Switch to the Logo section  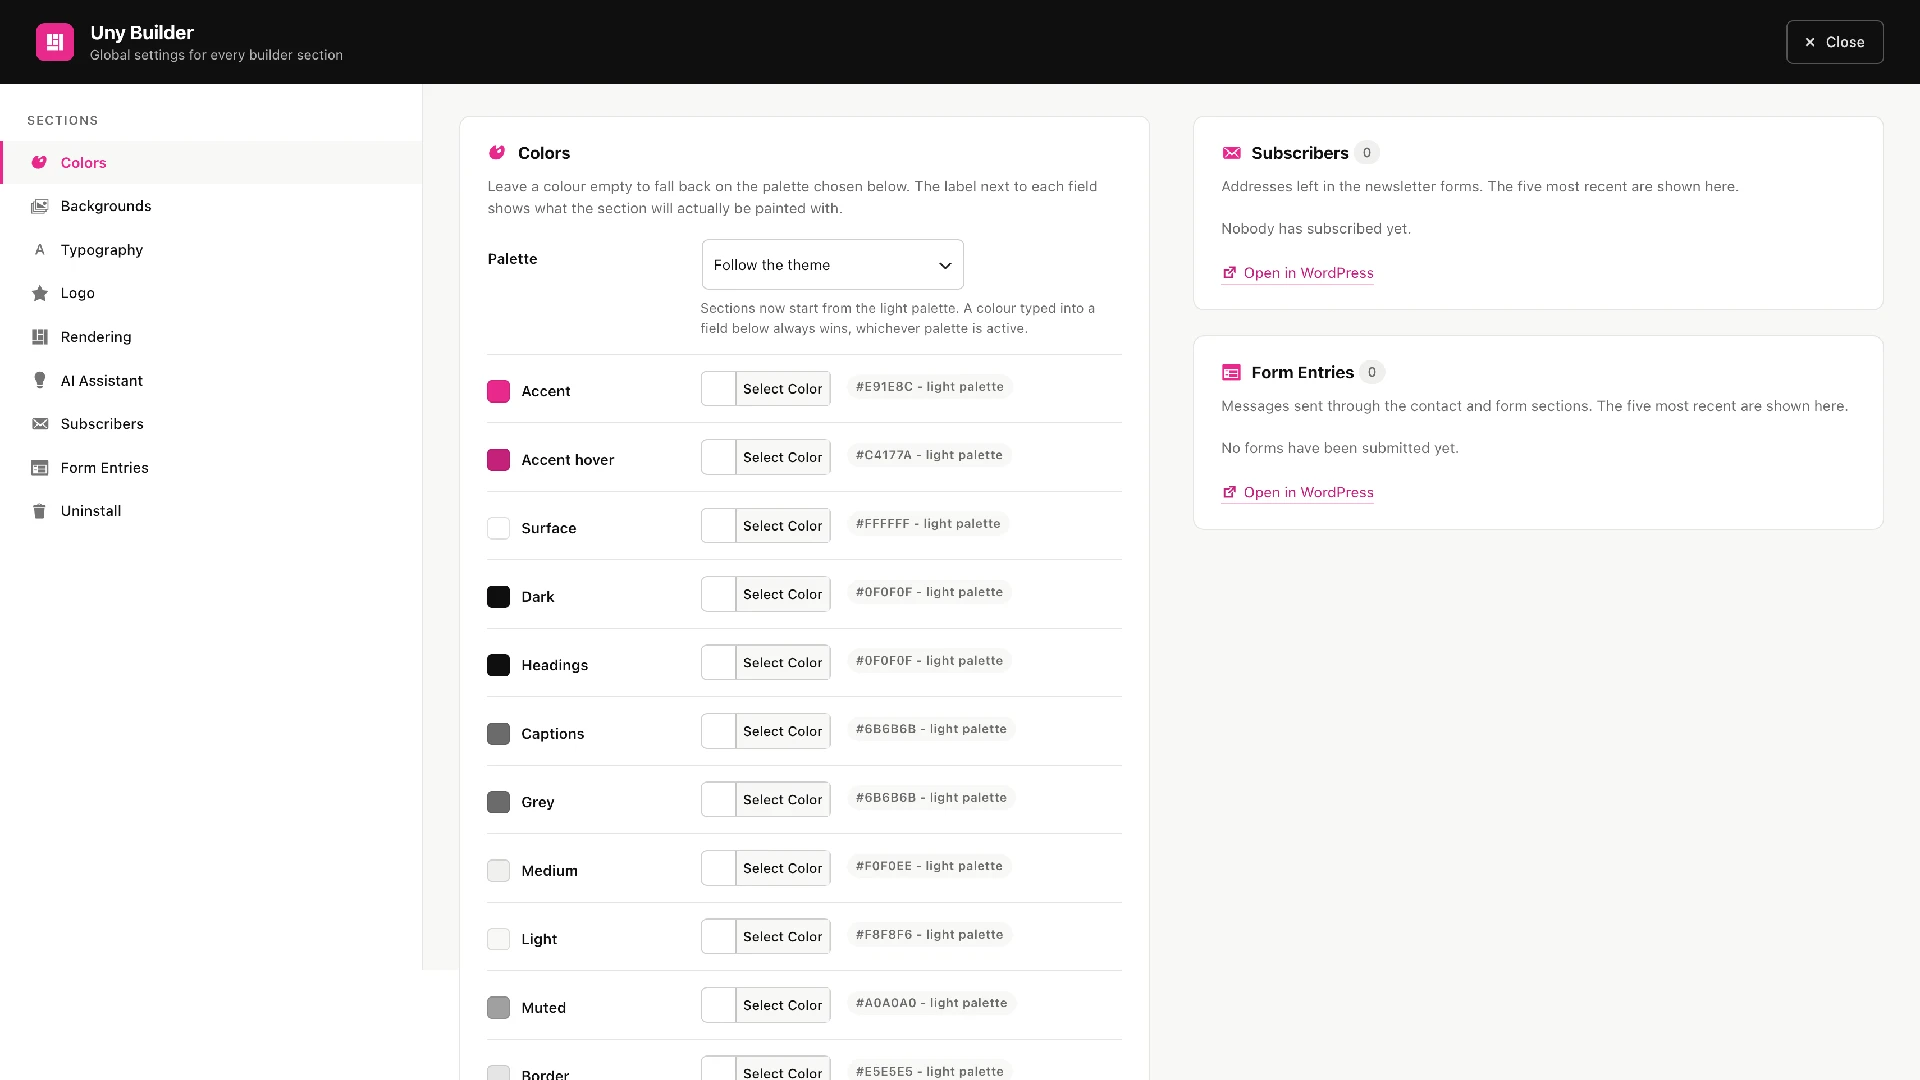tap(211, 293)
